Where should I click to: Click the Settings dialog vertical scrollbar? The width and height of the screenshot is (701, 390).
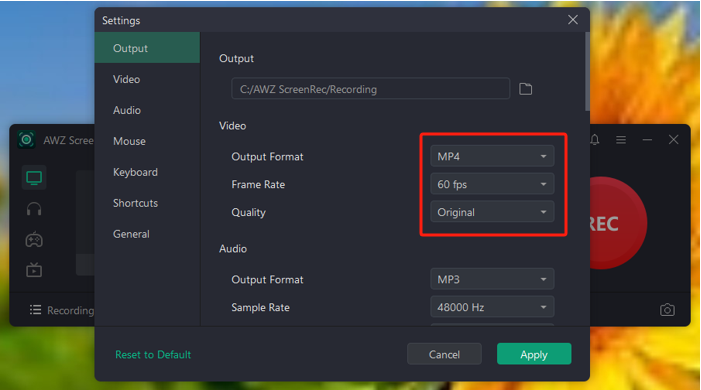click(587, 72)
